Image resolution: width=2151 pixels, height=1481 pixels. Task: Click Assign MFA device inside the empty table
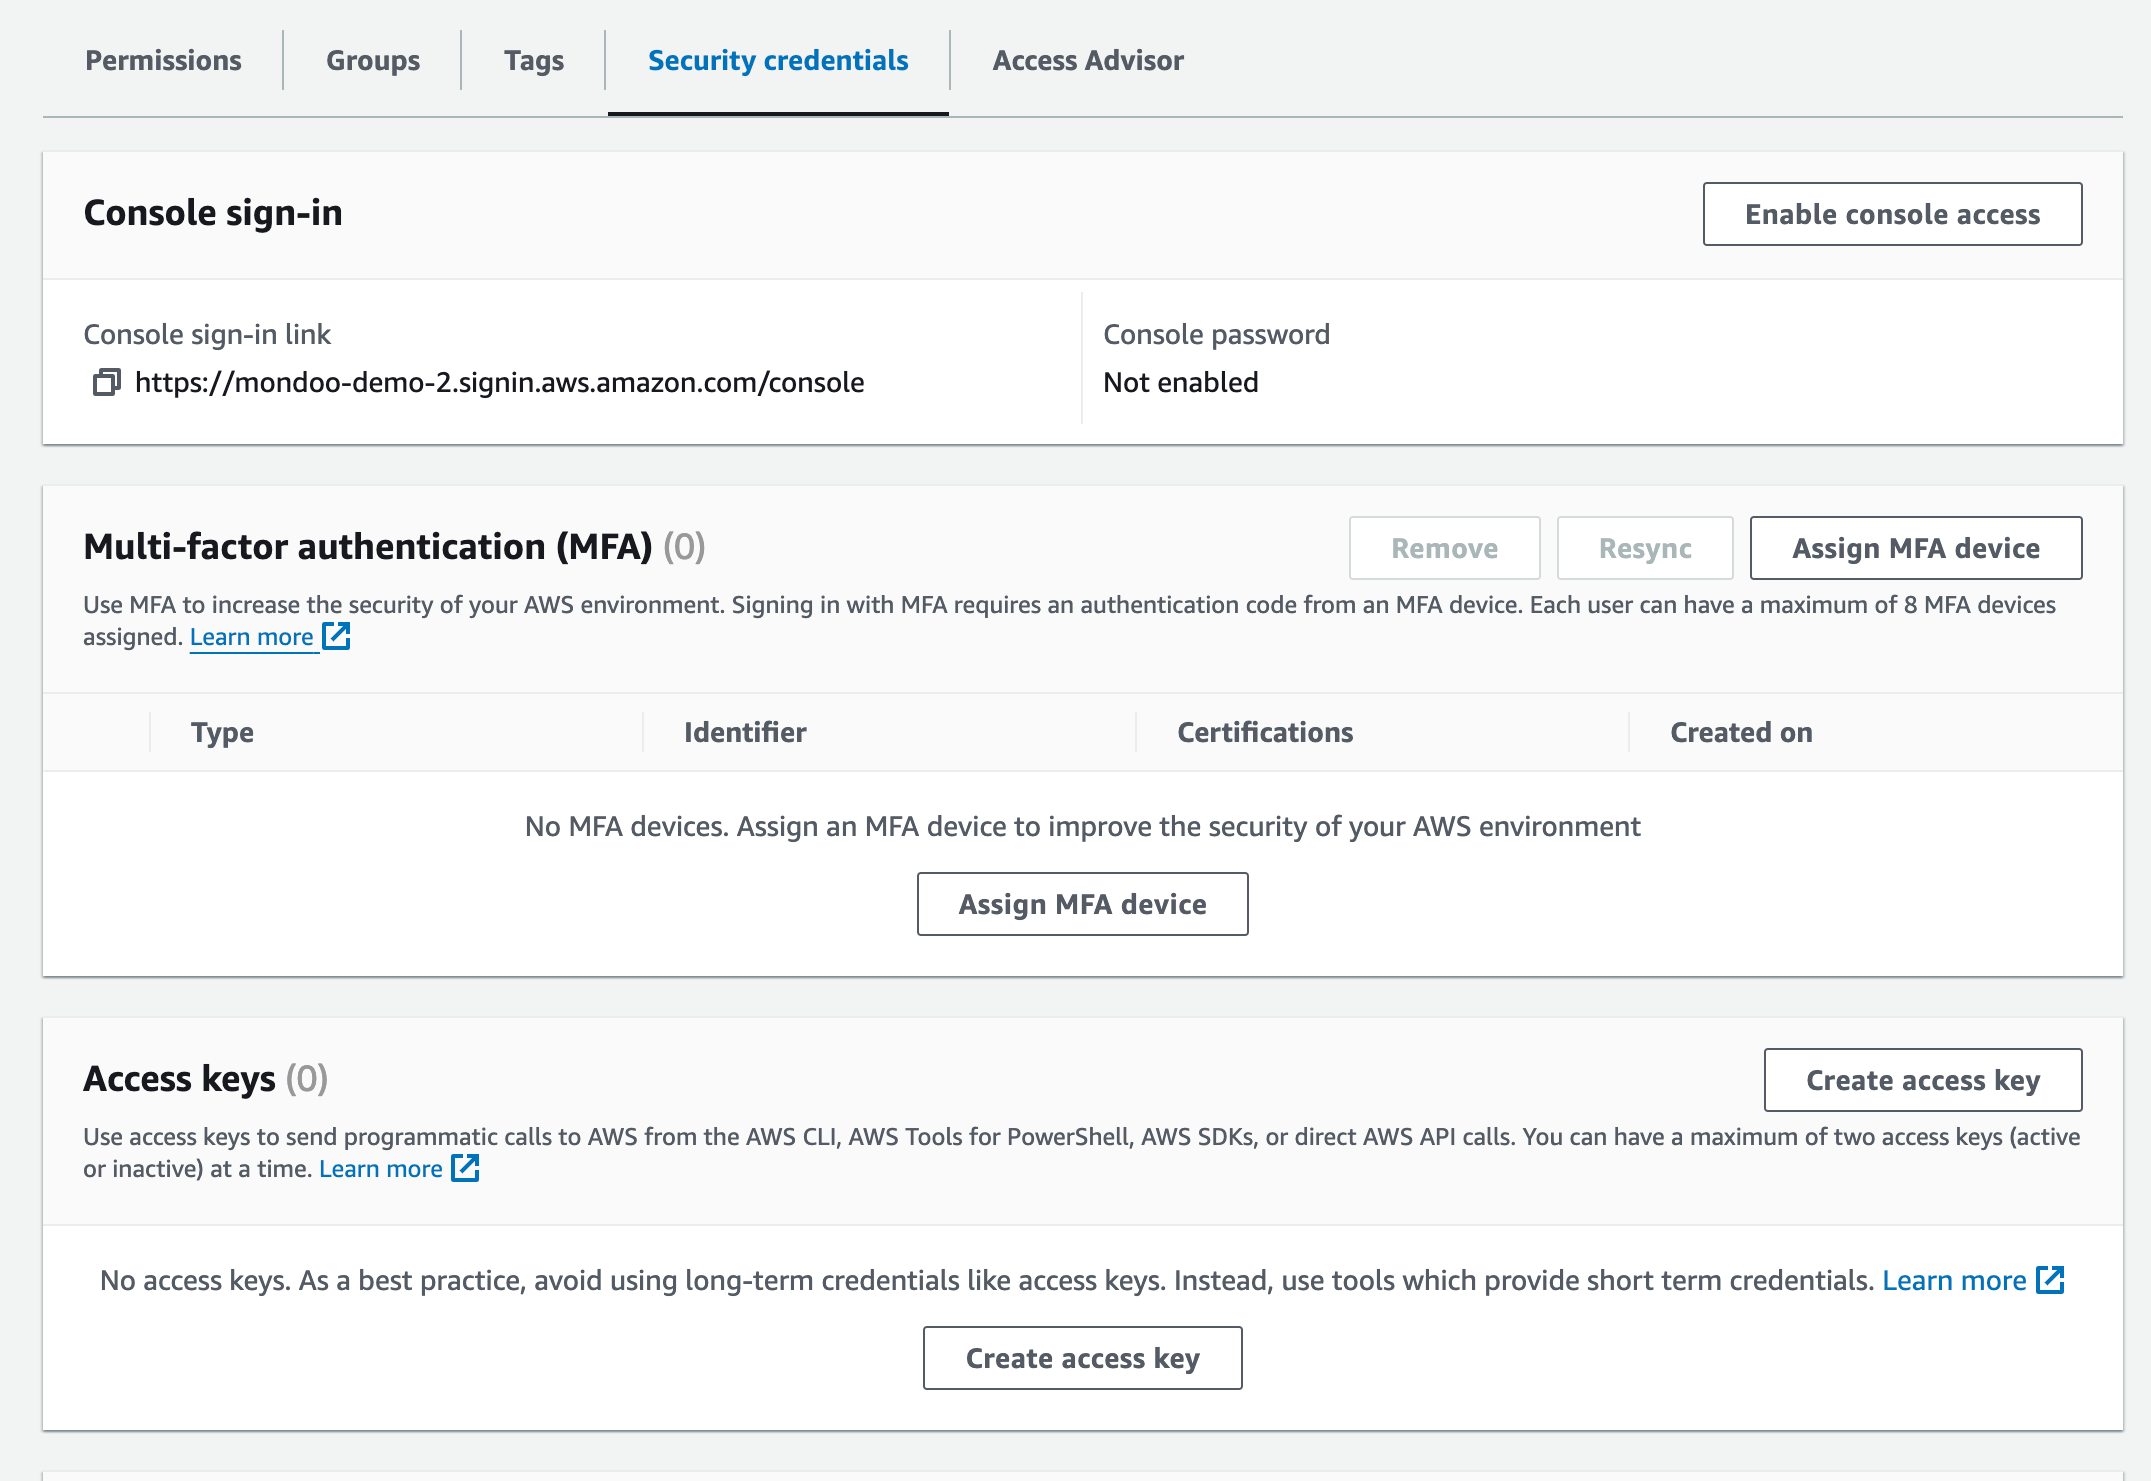1082,903
